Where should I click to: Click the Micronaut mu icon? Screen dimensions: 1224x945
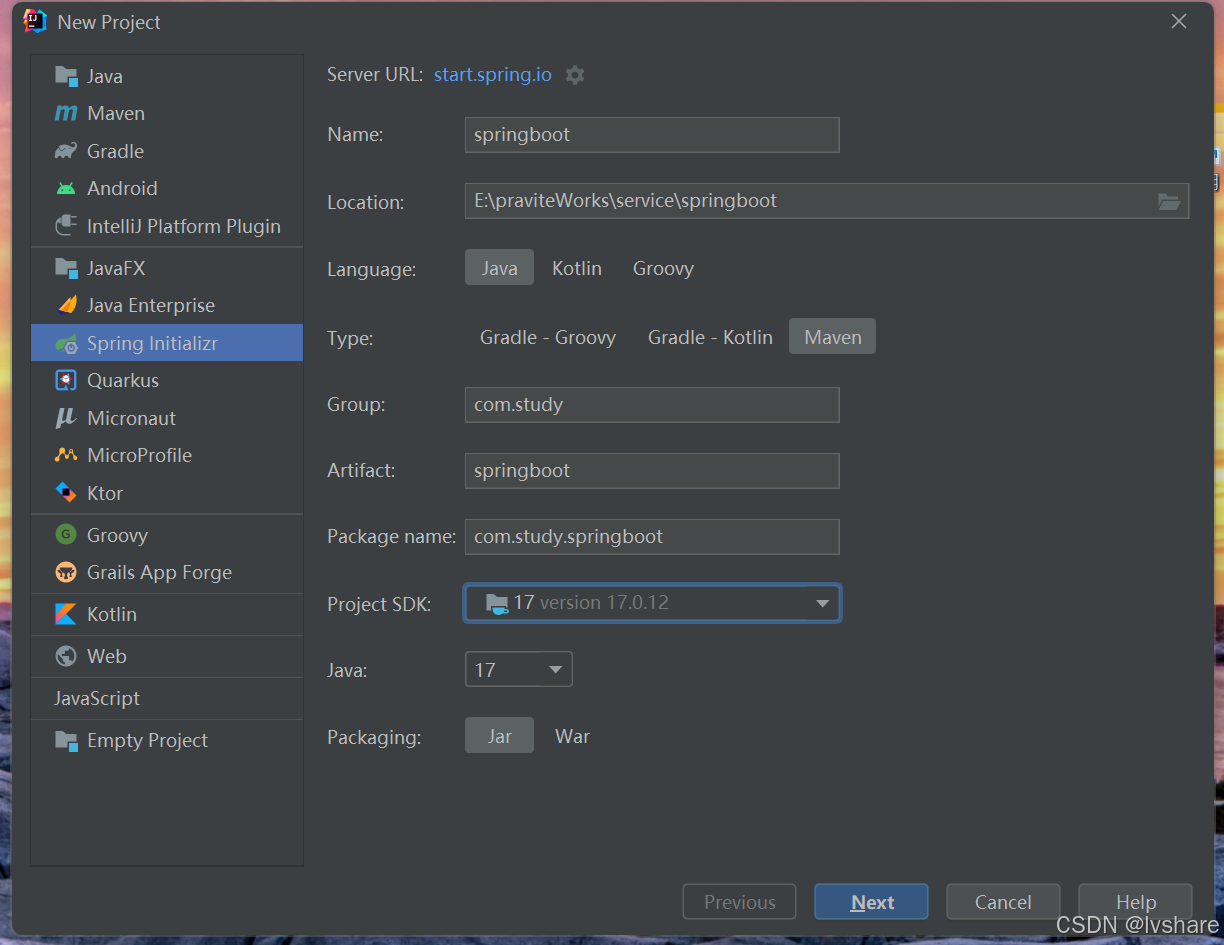[x=66, y=418]
